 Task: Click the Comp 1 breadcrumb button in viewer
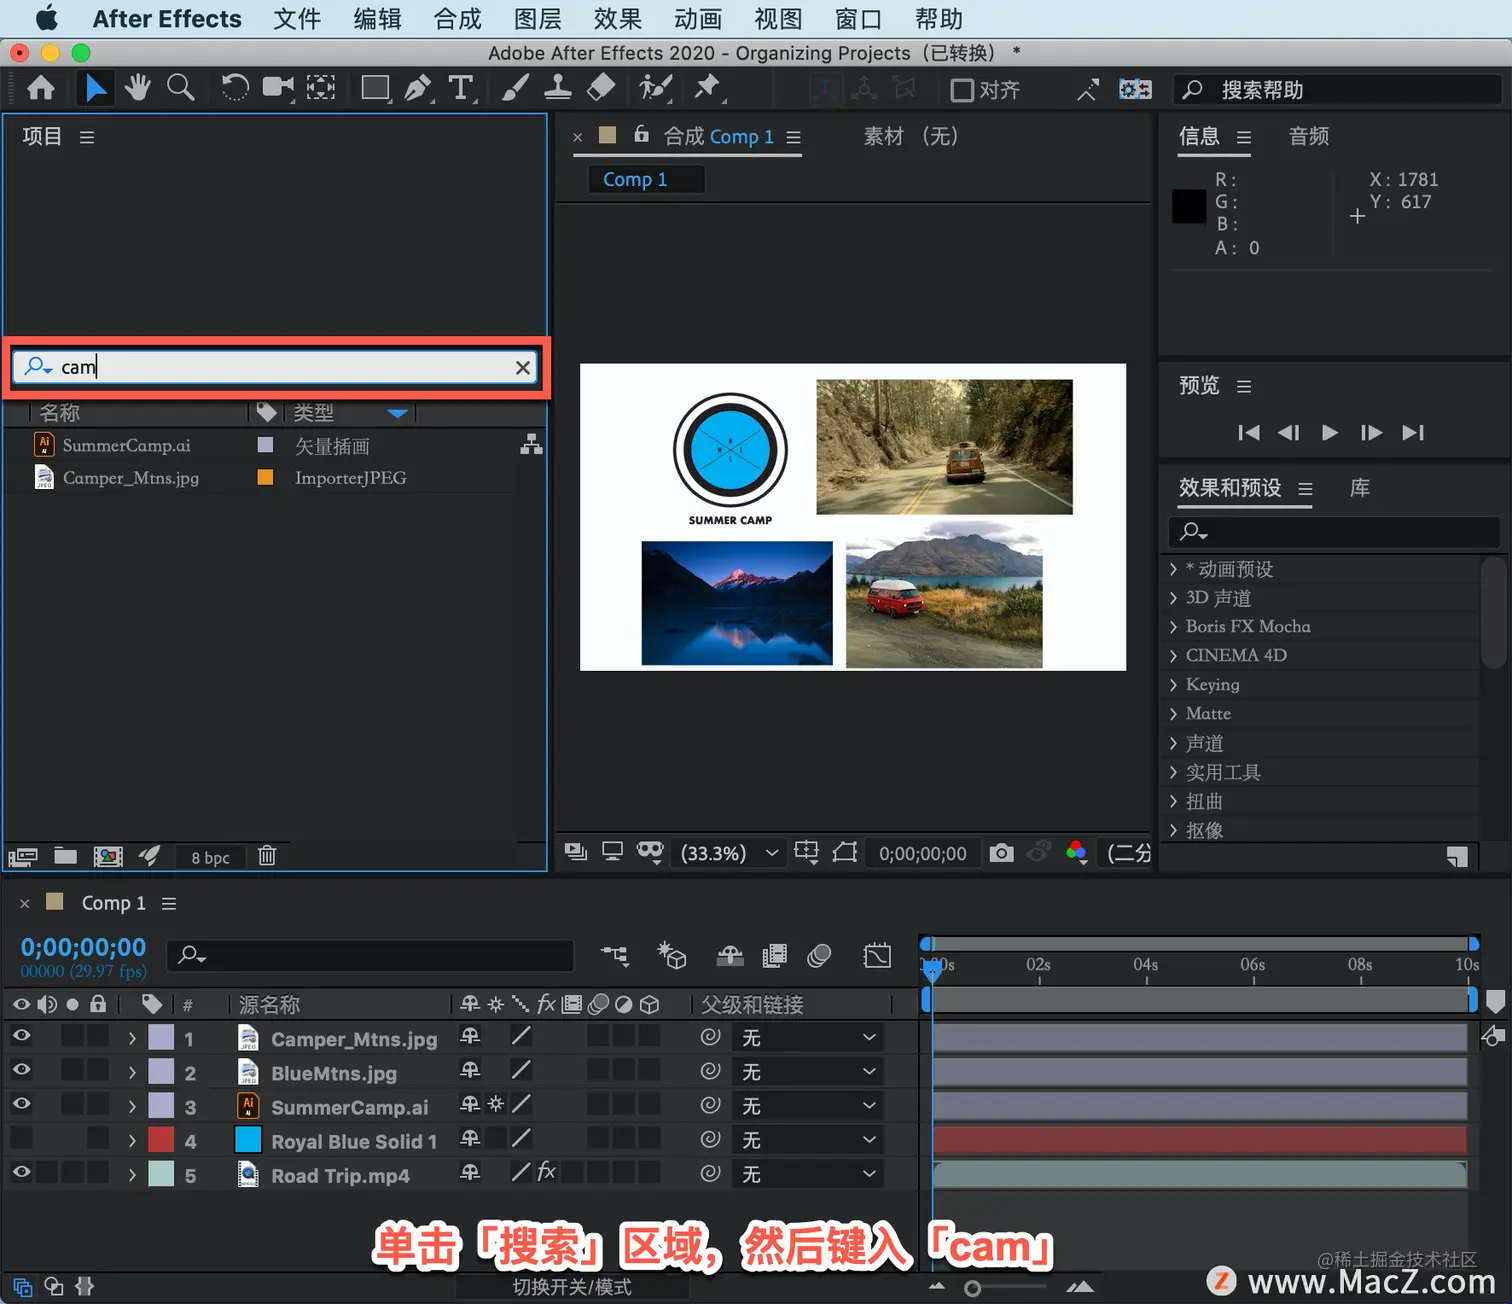646,179
